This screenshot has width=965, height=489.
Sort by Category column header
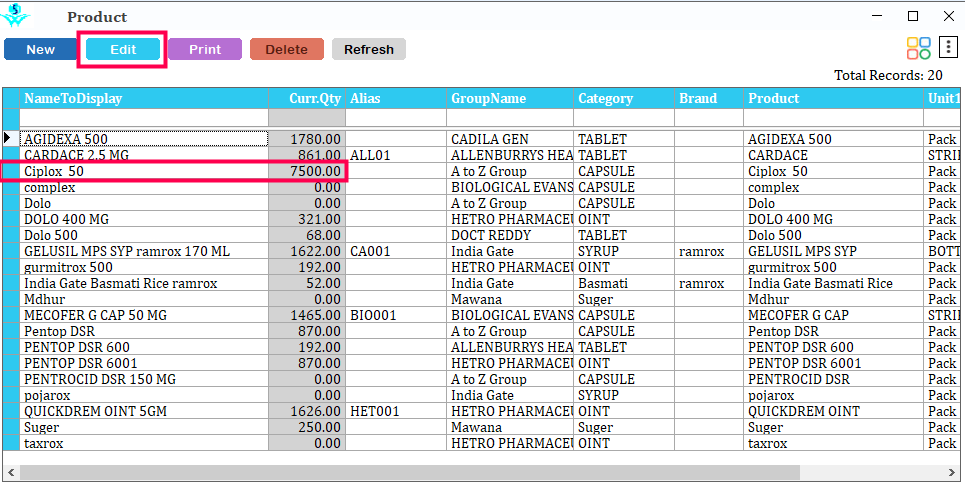pos(623,98)
